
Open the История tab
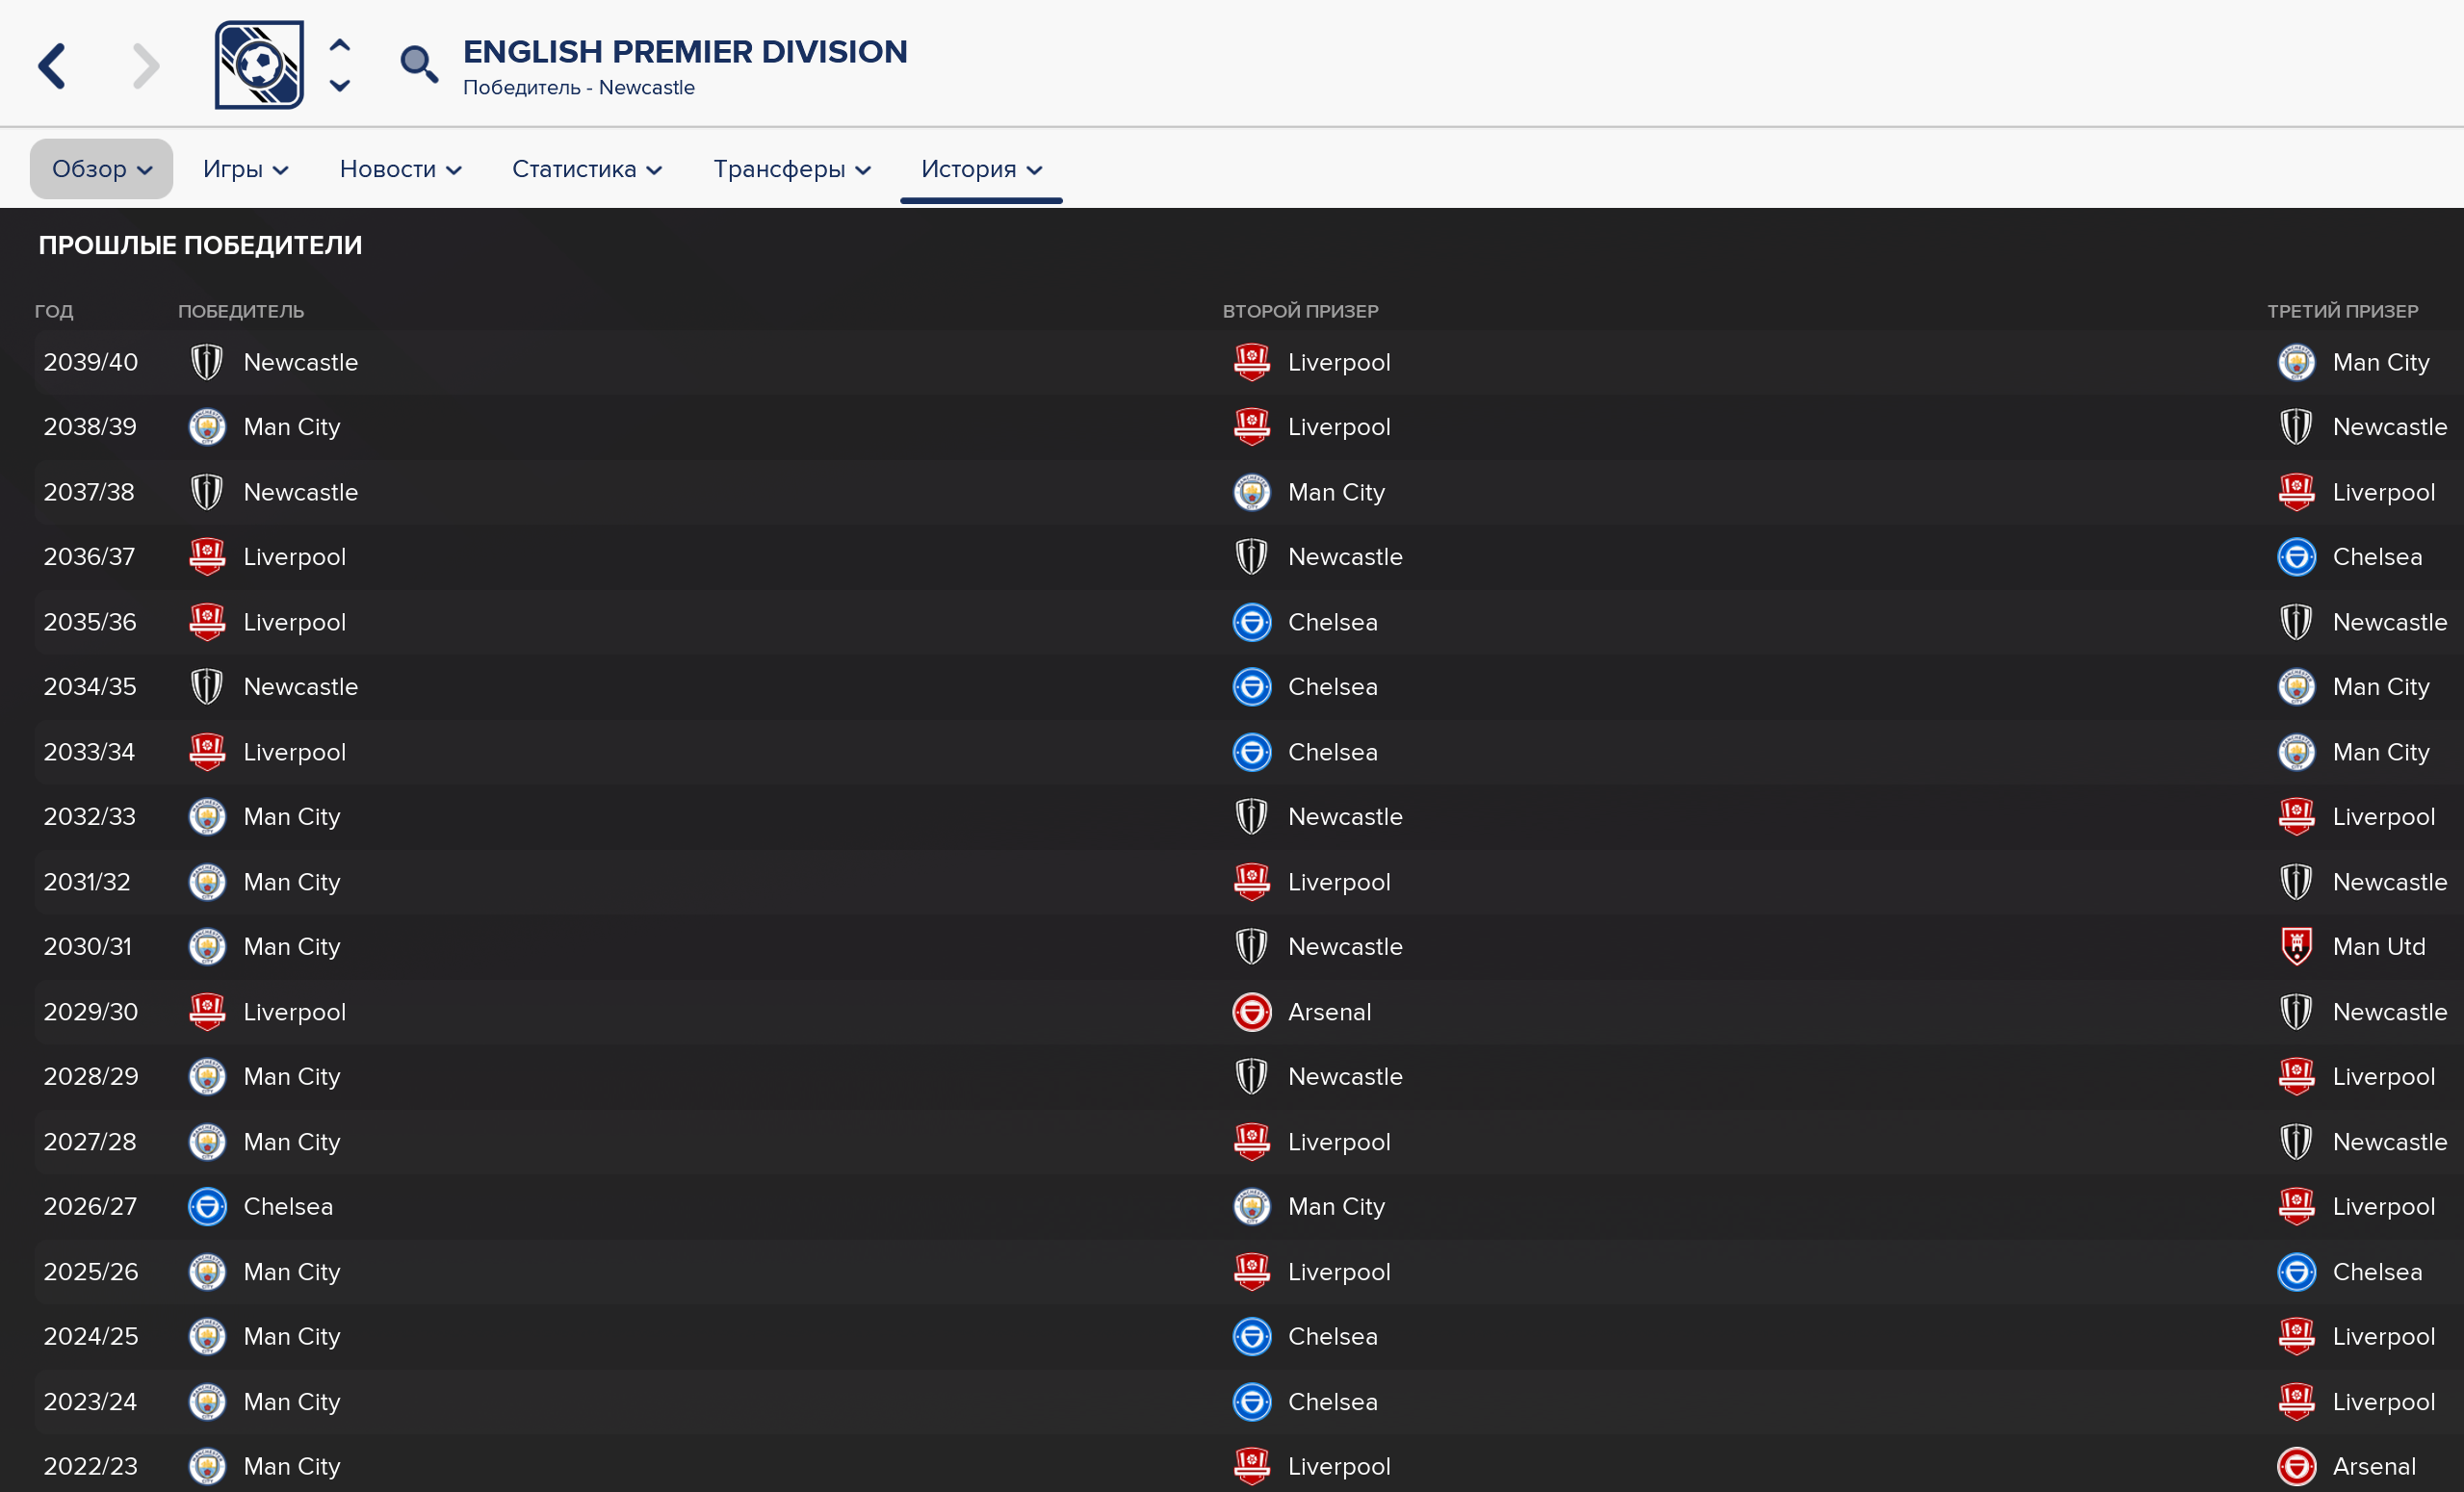point(981,169)
